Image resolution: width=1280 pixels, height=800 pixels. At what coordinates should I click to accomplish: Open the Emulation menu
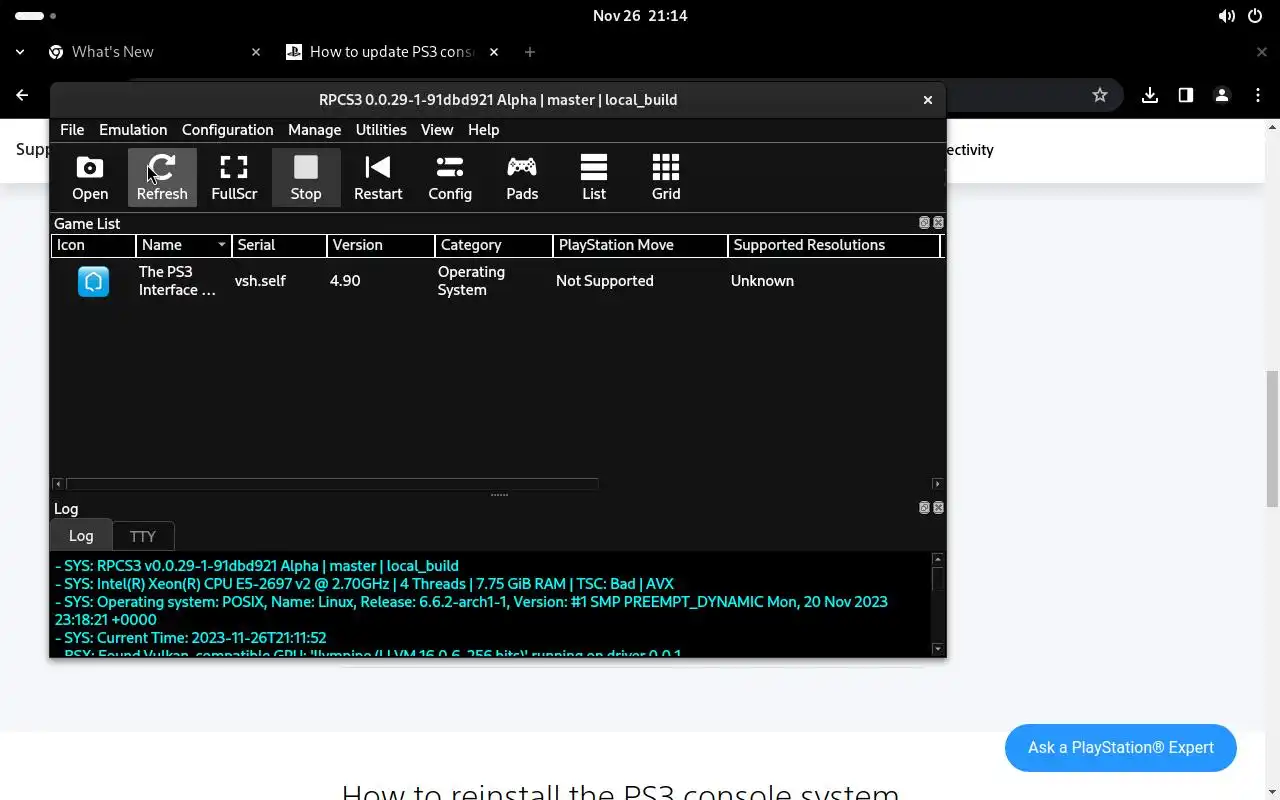tap(133, 130)
